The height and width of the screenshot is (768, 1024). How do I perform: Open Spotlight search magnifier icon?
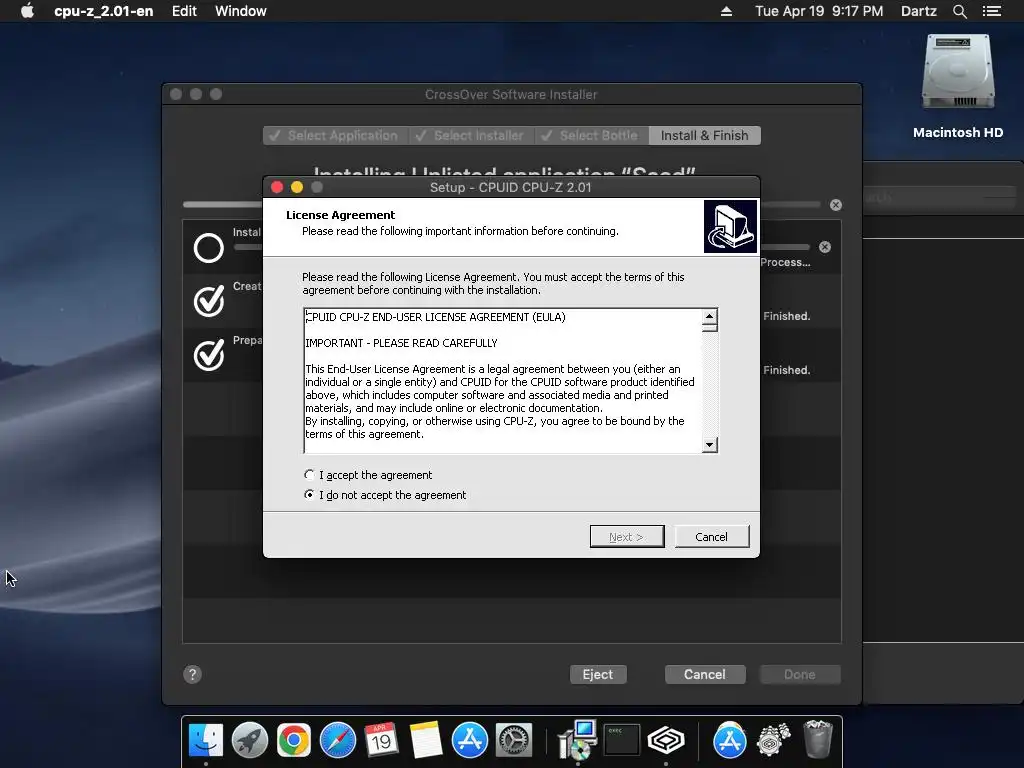(959, 11)
